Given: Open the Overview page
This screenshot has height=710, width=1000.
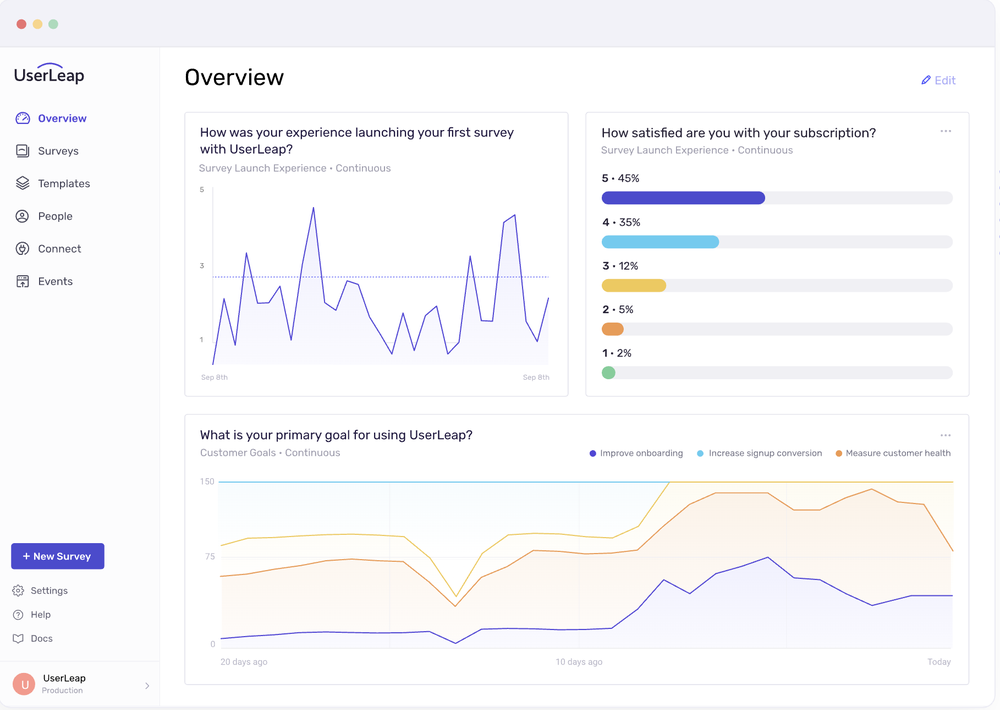Looking at the screenshot, I should (62, 118).
